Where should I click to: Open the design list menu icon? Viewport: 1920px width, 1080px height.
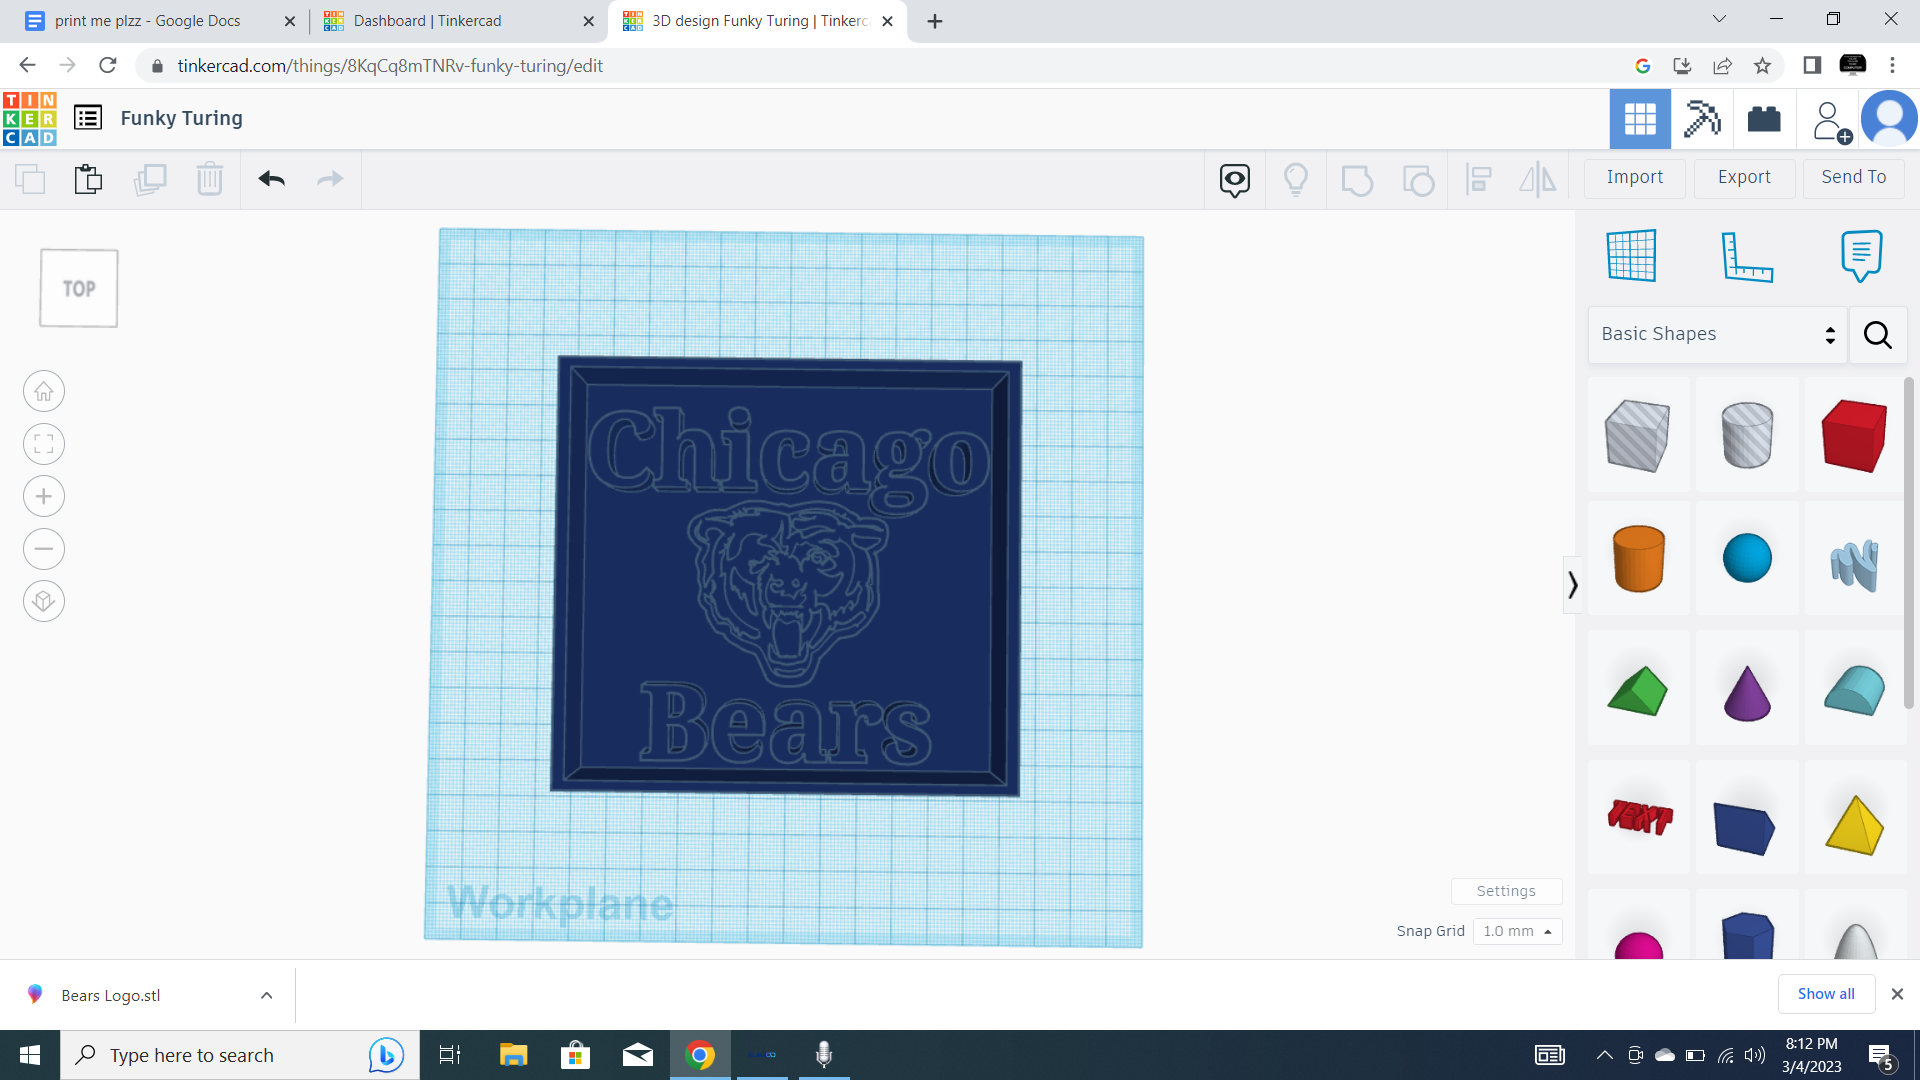(88, 118)
